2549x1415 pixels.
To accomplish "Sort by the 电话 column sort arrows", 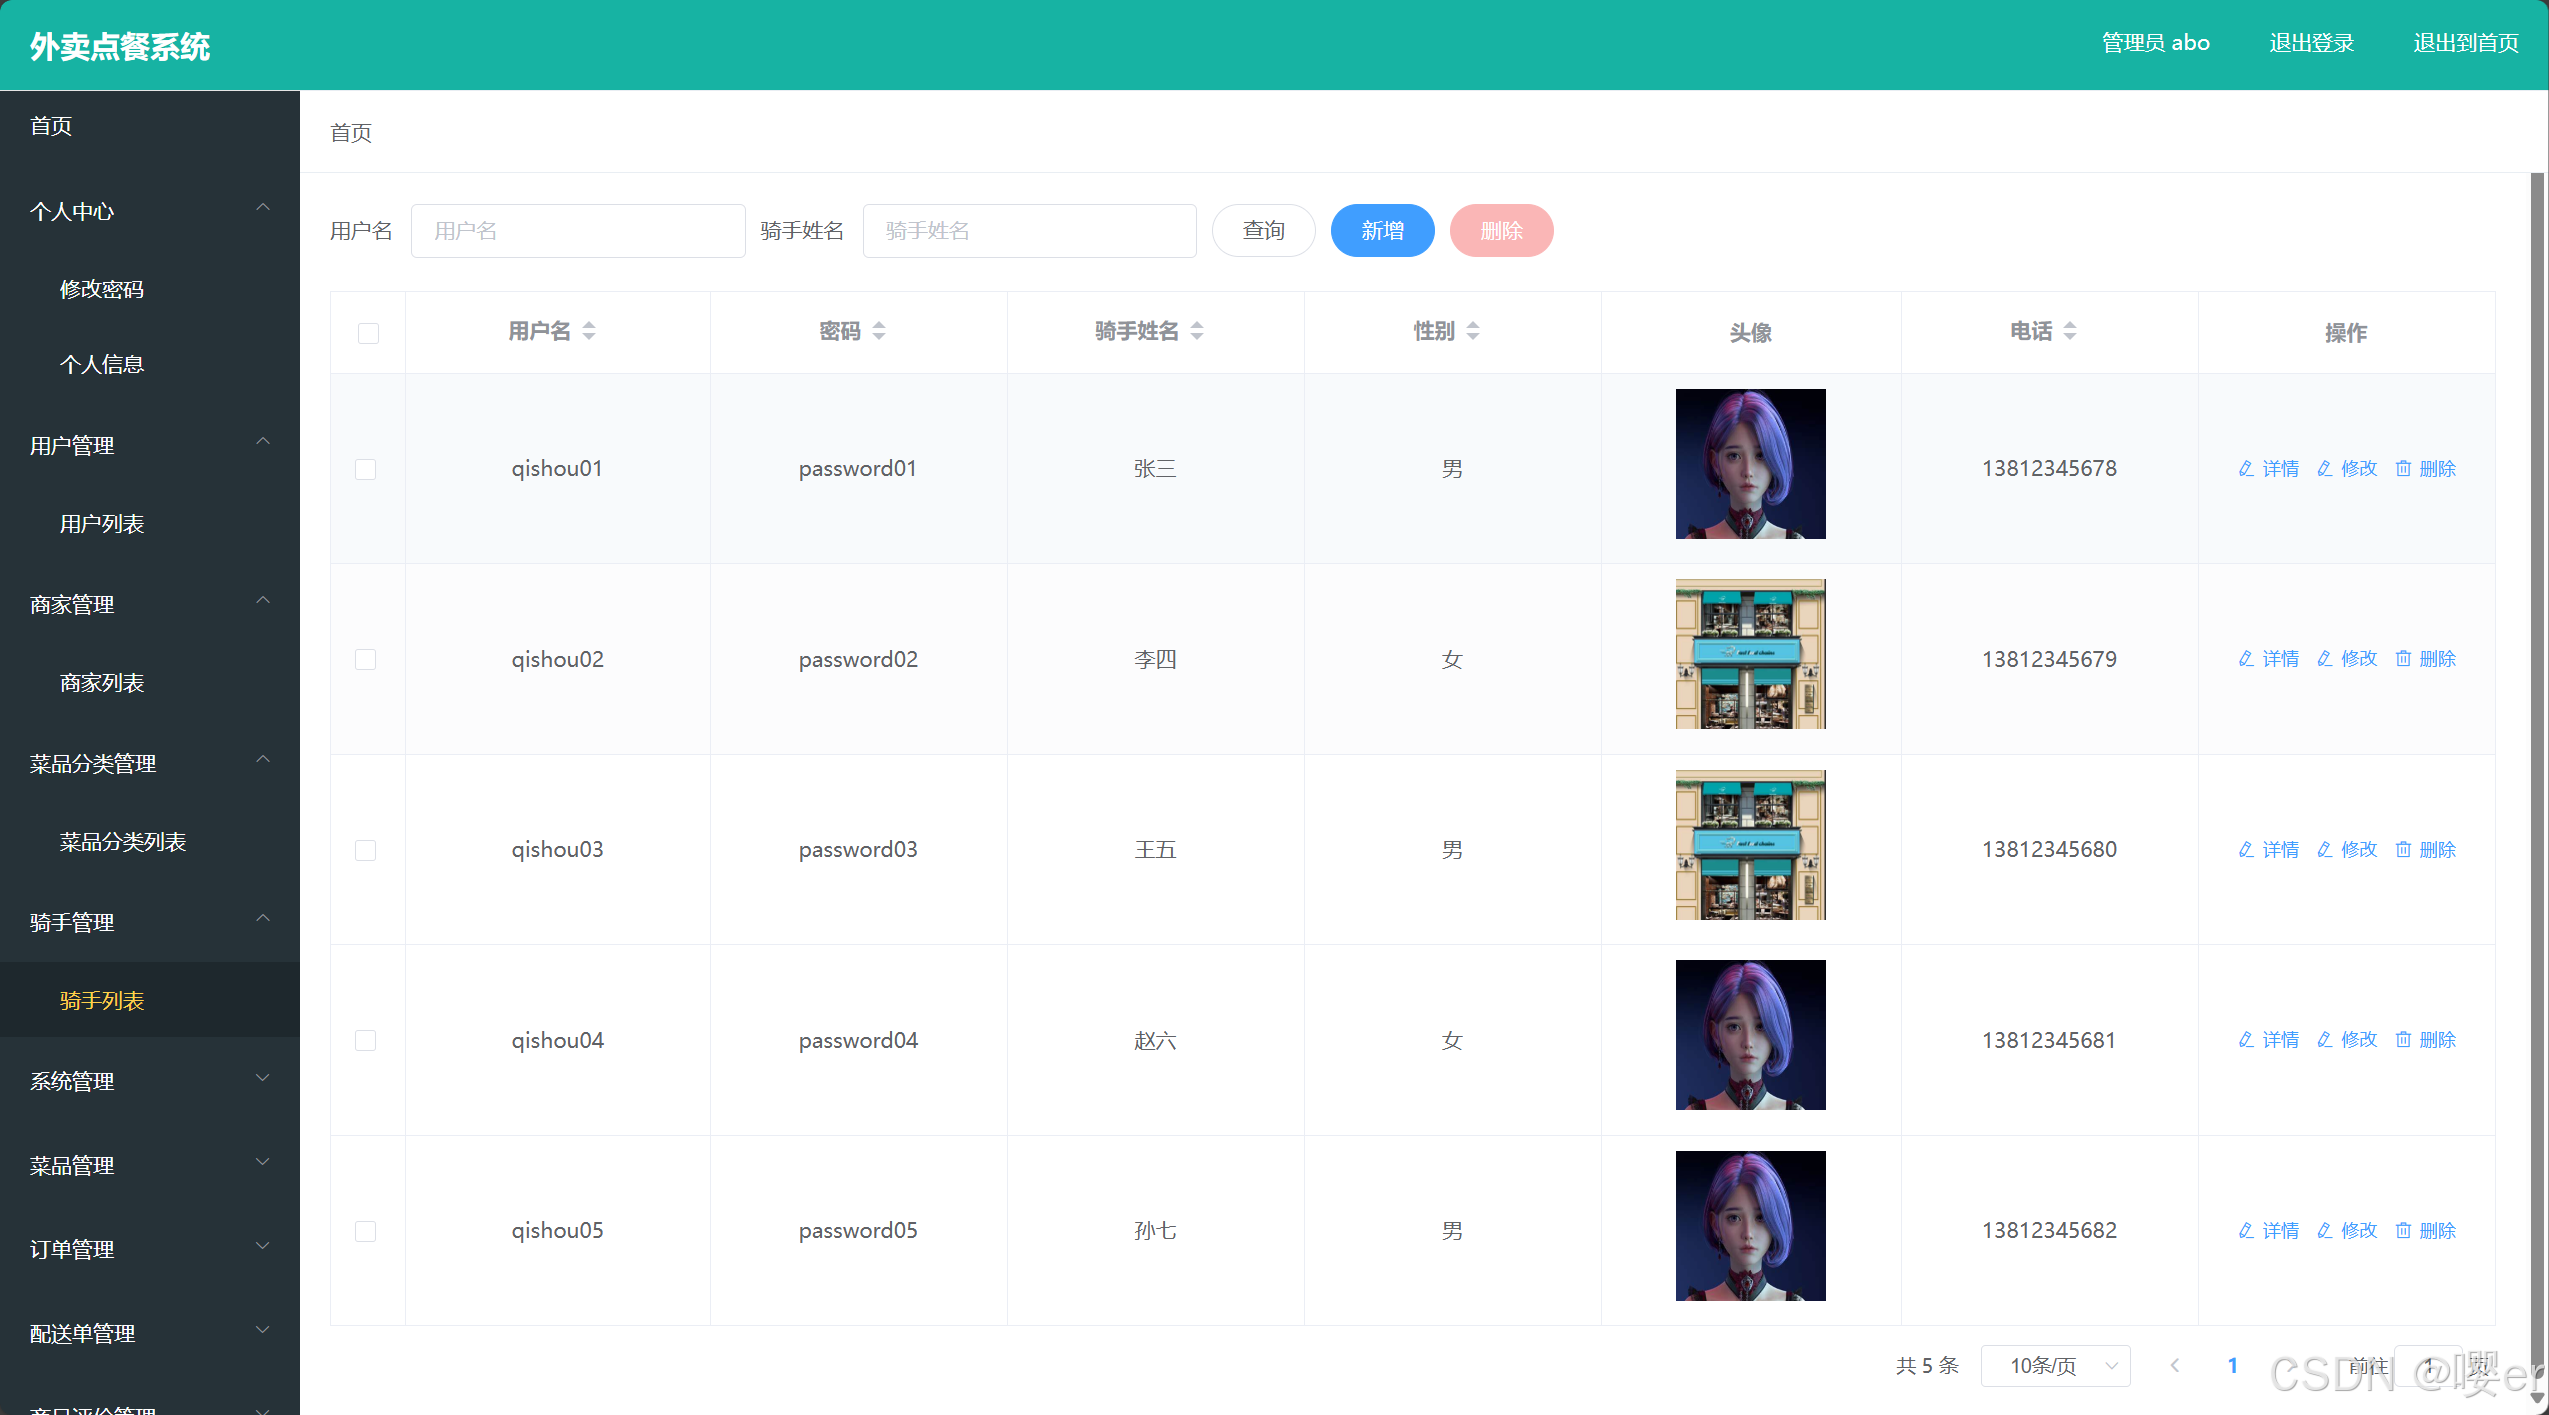I will pos(2070,331).
